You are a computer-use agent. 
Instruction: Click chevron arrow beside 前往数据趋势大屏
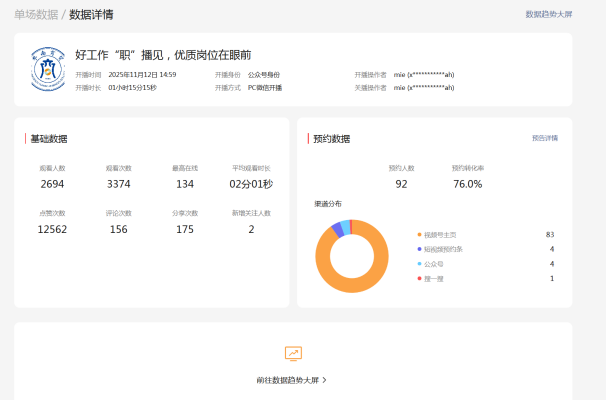325,380
